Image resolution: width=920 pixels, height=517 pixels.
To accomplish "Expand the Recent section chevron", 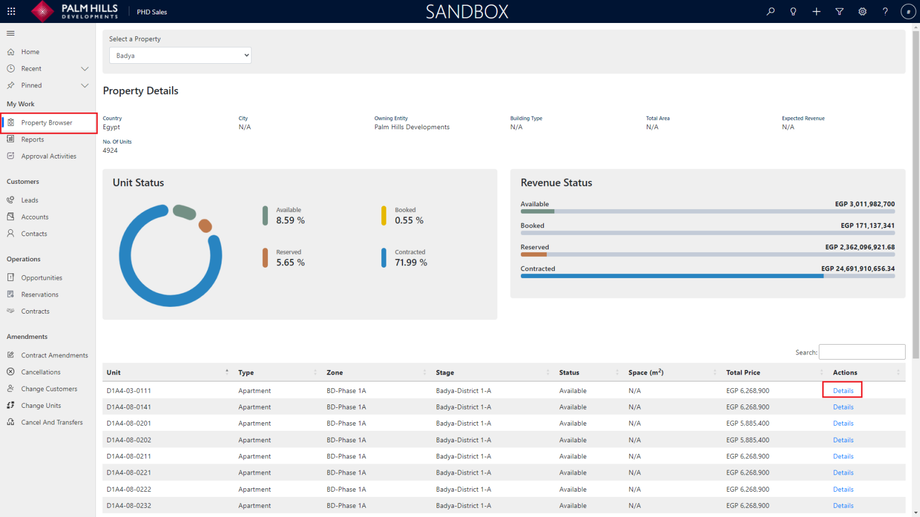I will click(x=84, y=69).
